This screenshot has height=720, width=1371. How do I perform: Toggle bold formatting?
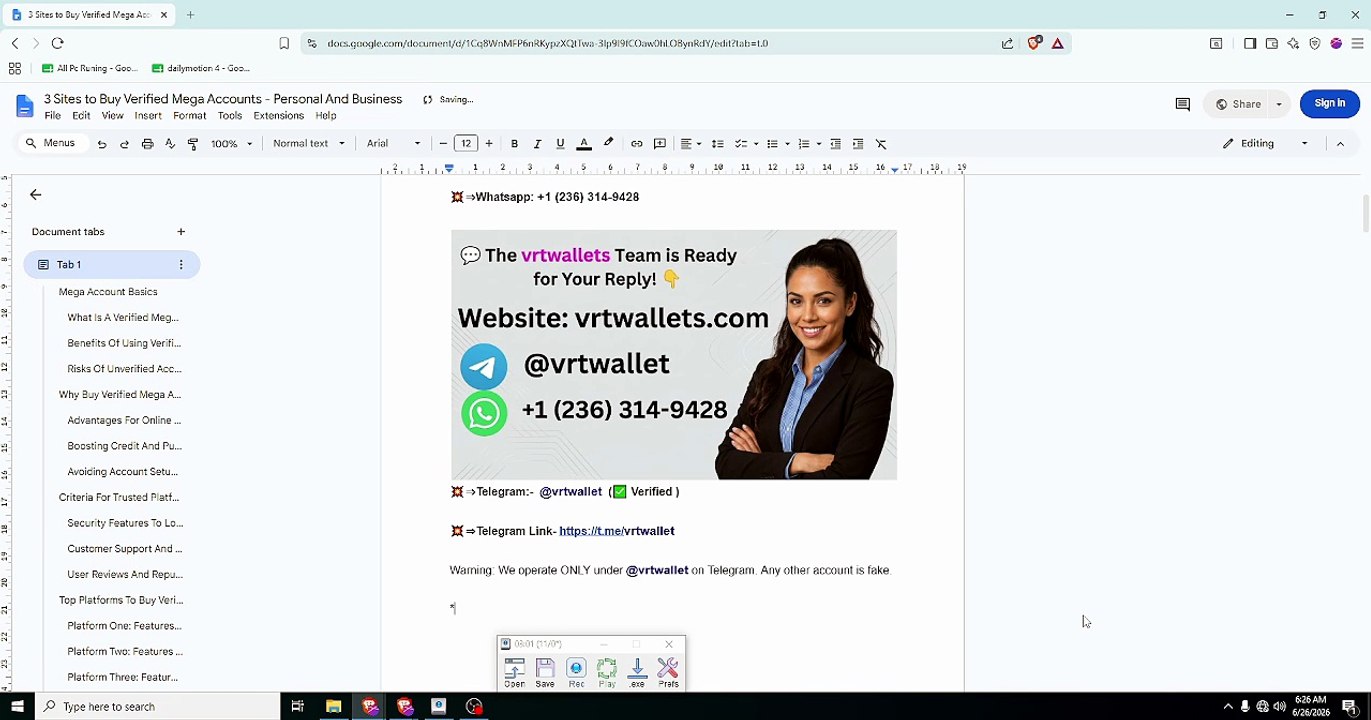coord(514,144)
